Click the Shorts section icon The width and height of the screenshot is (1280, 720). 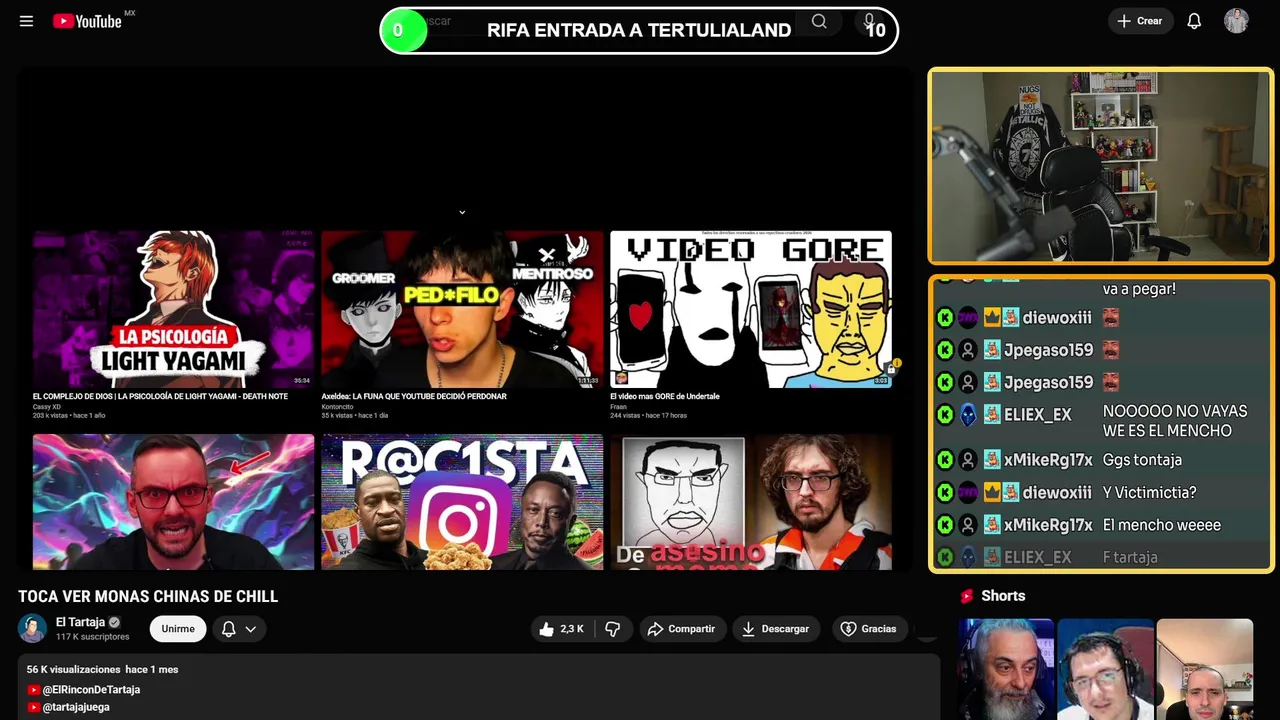pyautogui.click(x=967, y=596)
